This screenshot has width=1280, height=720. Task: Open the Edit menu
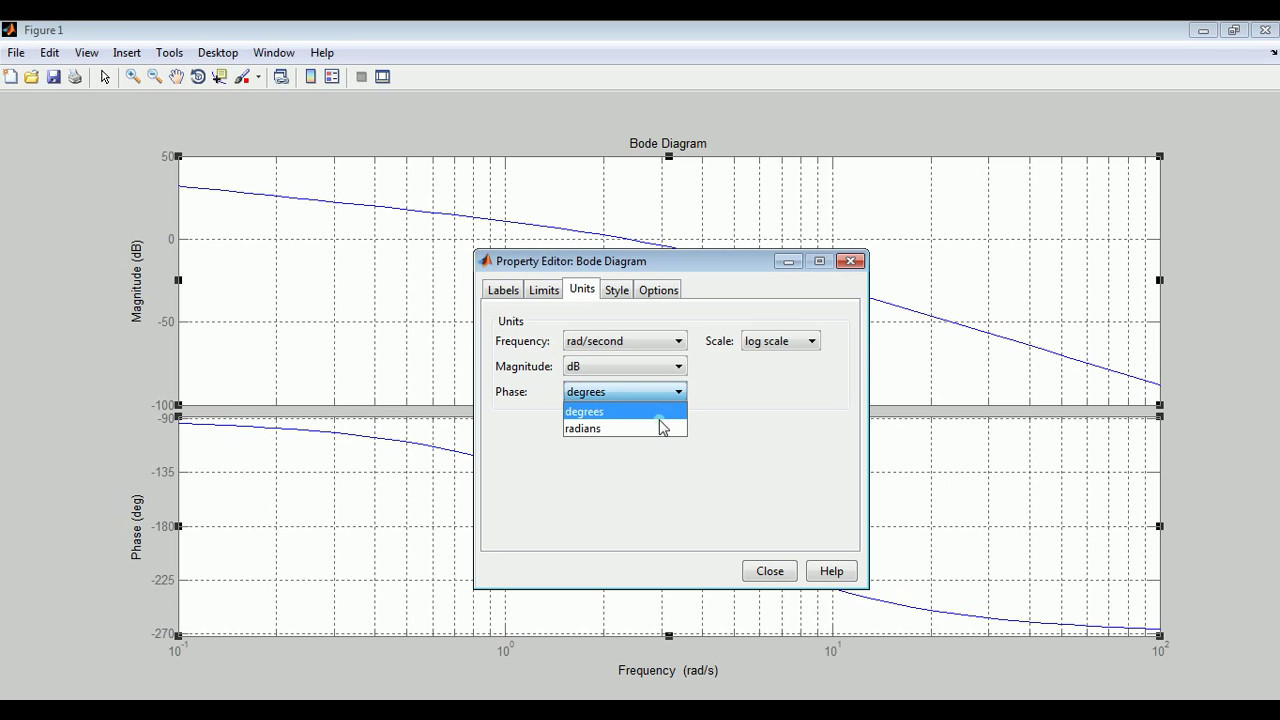pyautogui.click(x=50, y=53)
